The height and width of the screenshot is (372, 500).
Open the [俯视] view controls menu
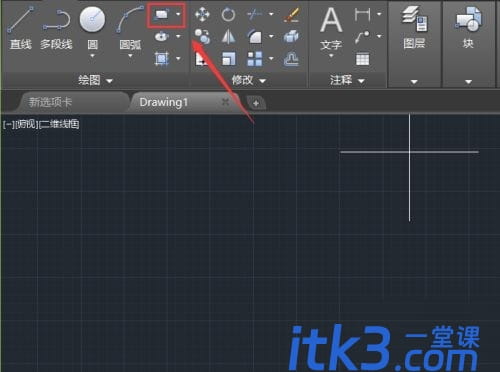pos(27,124)
